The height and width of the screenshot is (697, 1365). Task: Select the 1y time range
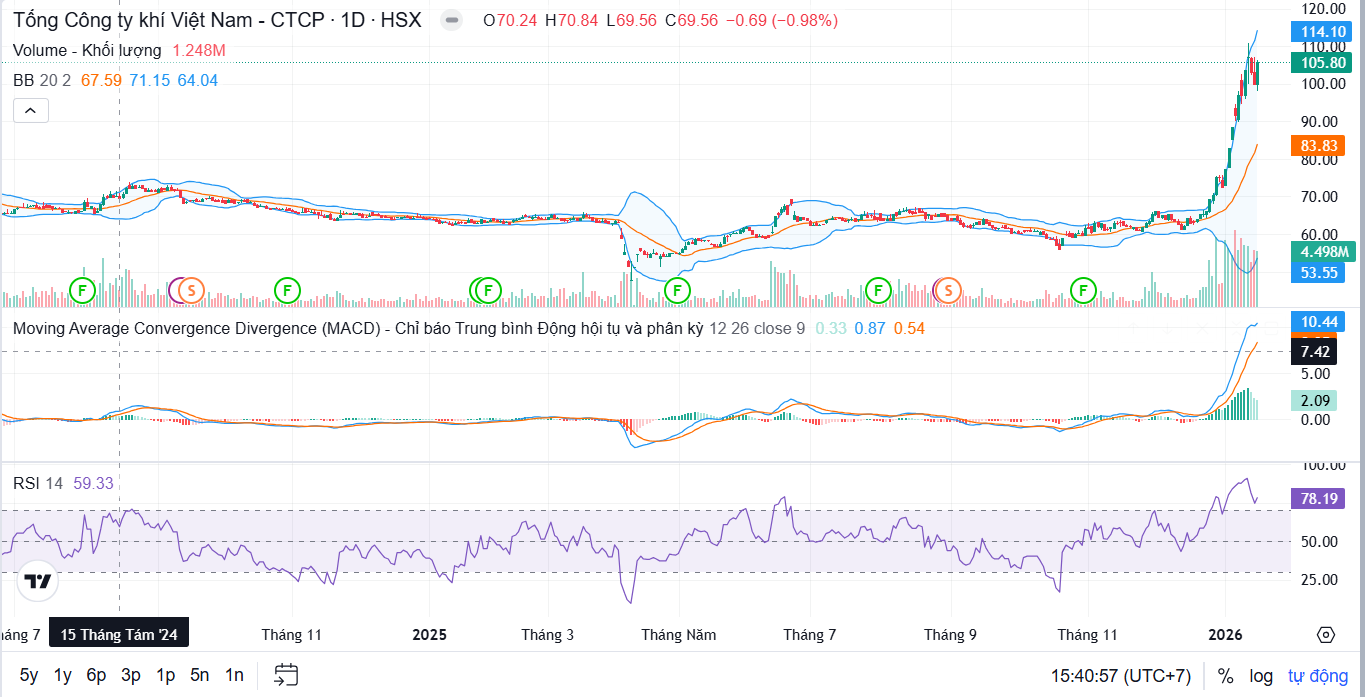pyautogui.click(x=62, y=675)
